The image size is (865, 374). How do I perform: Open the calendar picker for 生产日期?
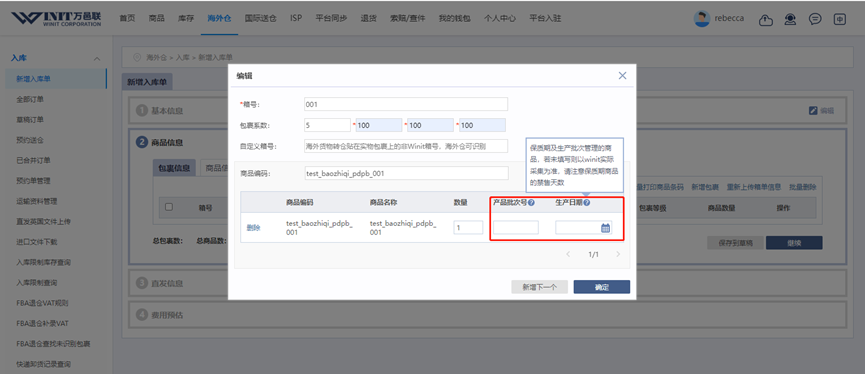605,228
